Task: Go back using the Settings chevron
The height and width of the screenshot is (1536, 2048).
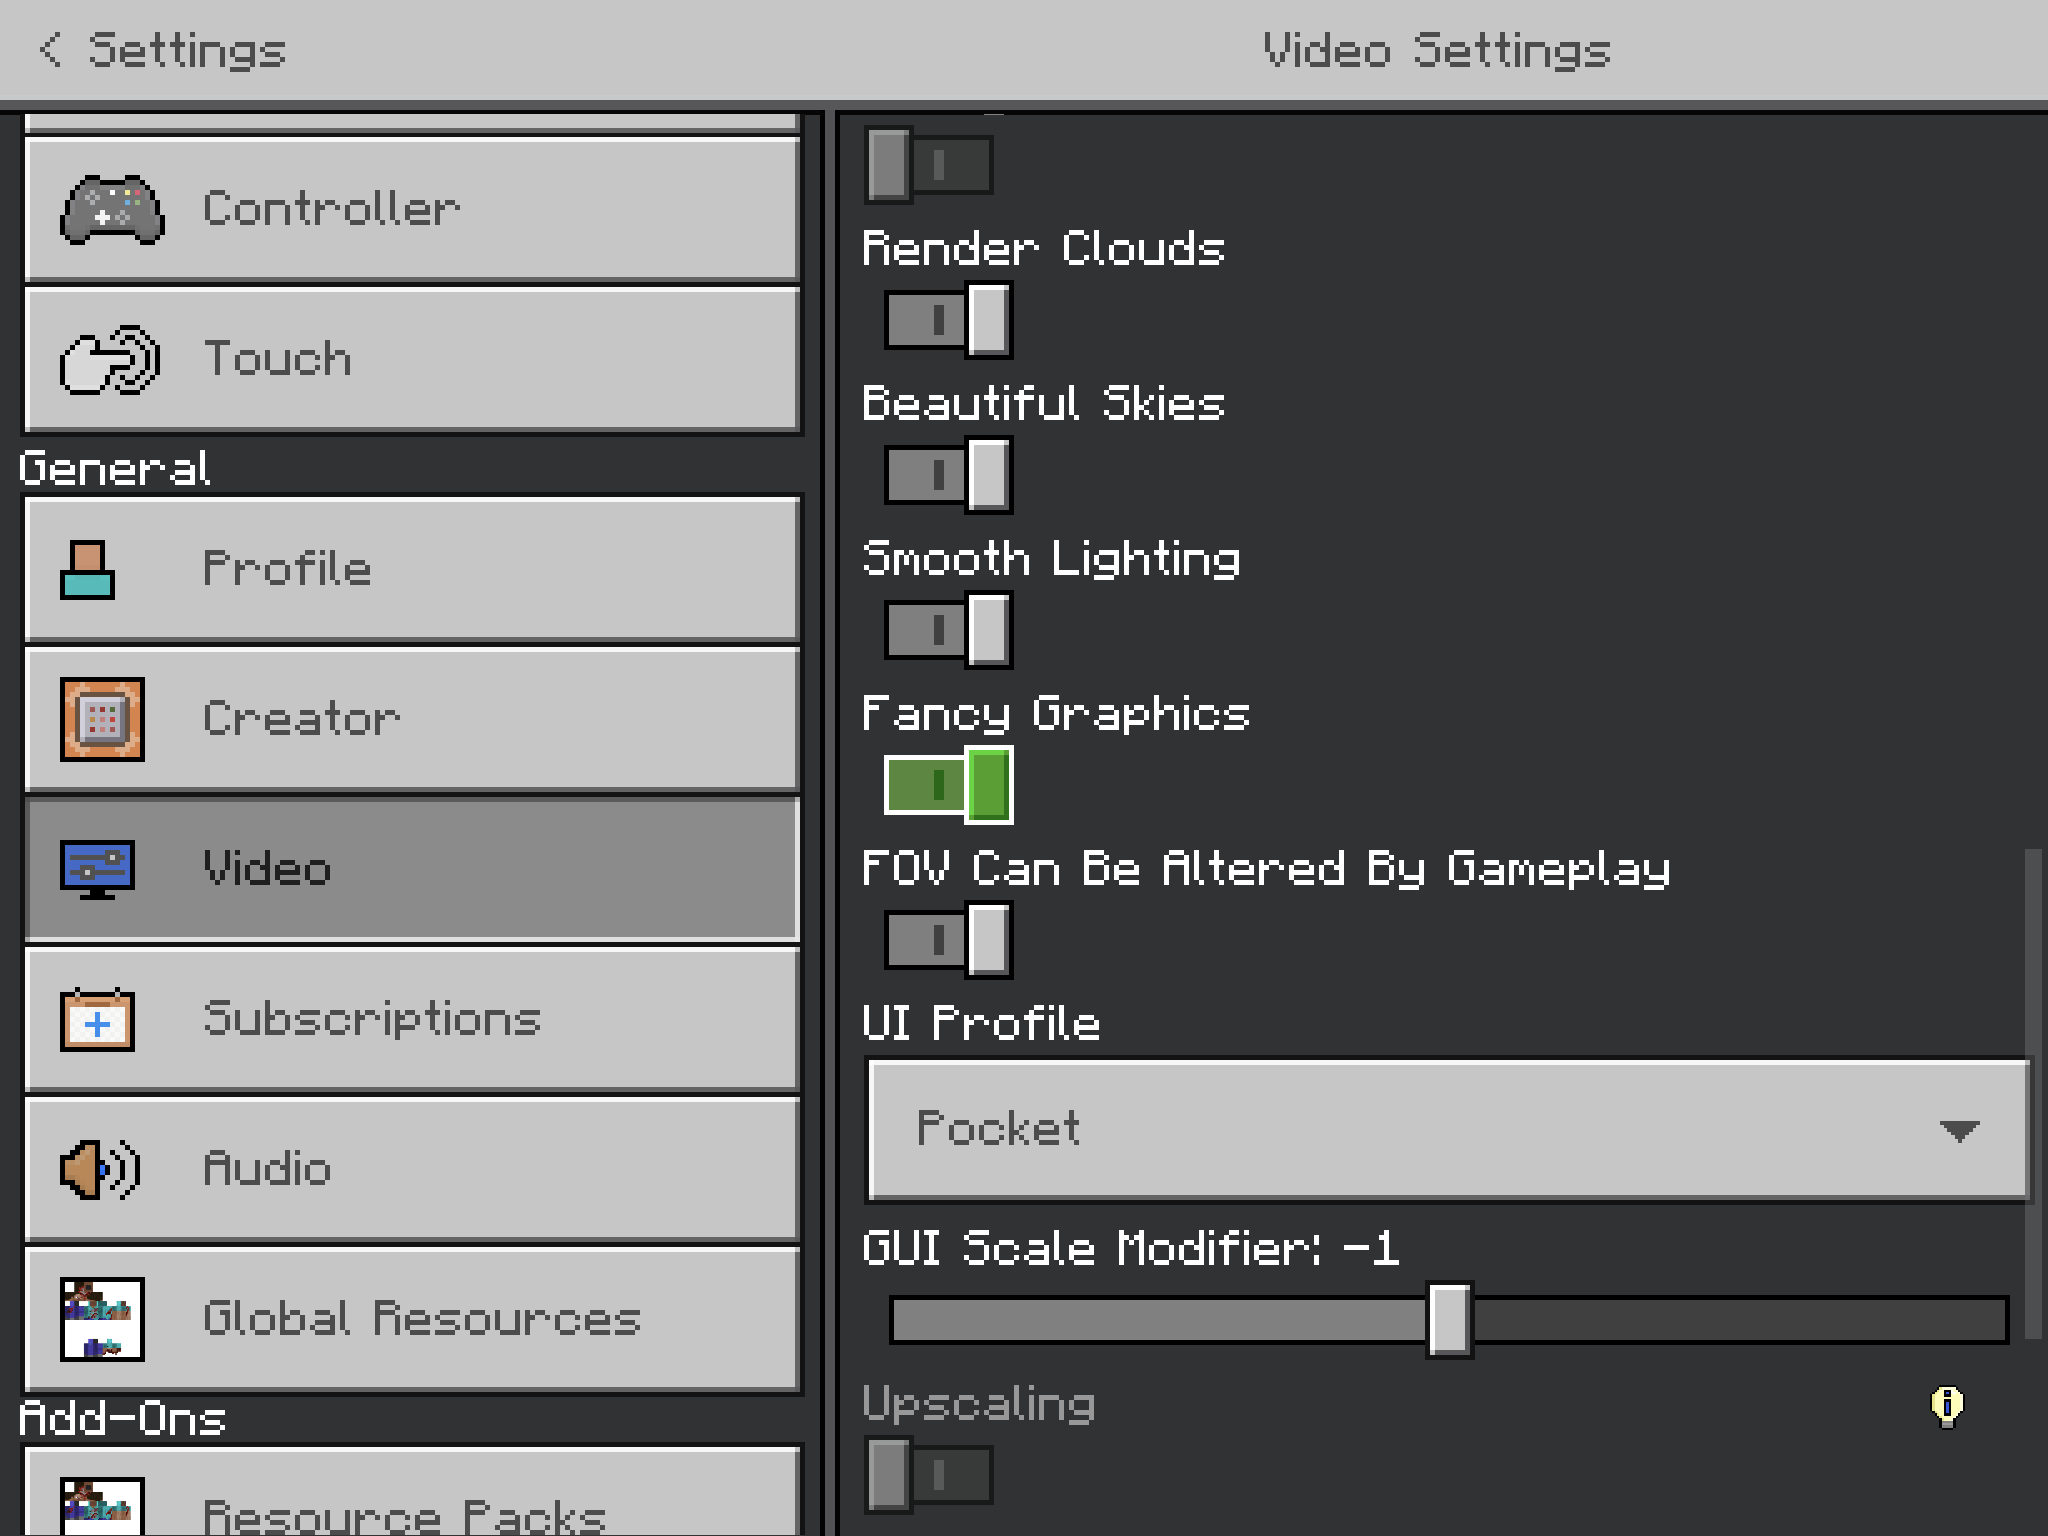Action: 50,50
